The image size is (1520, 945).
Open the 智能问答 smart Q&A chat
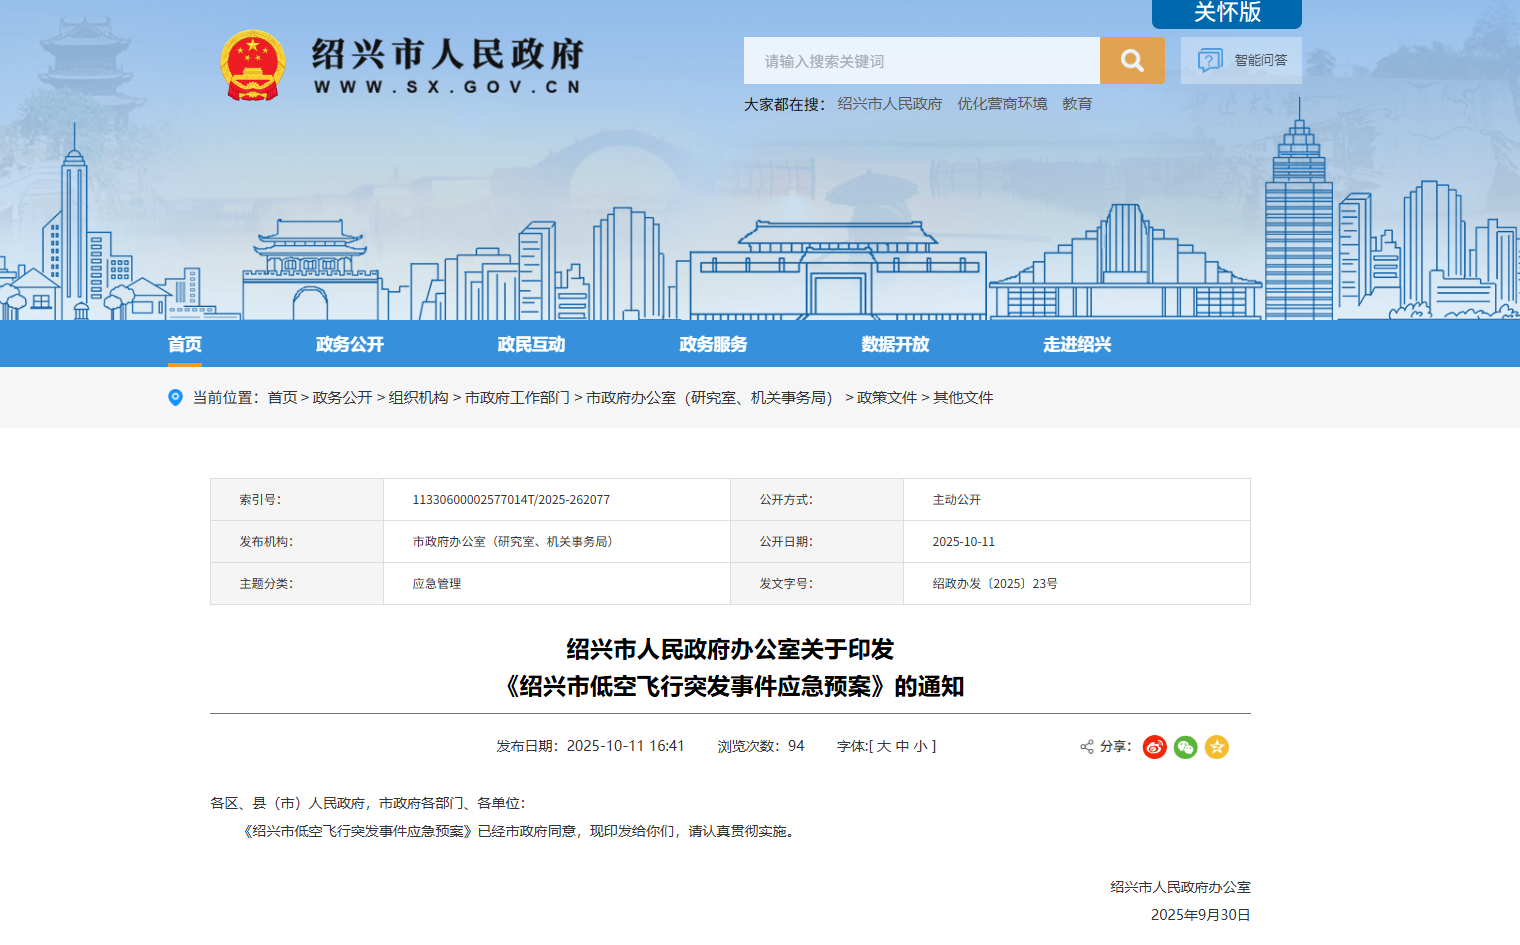tap(1241, 61)
